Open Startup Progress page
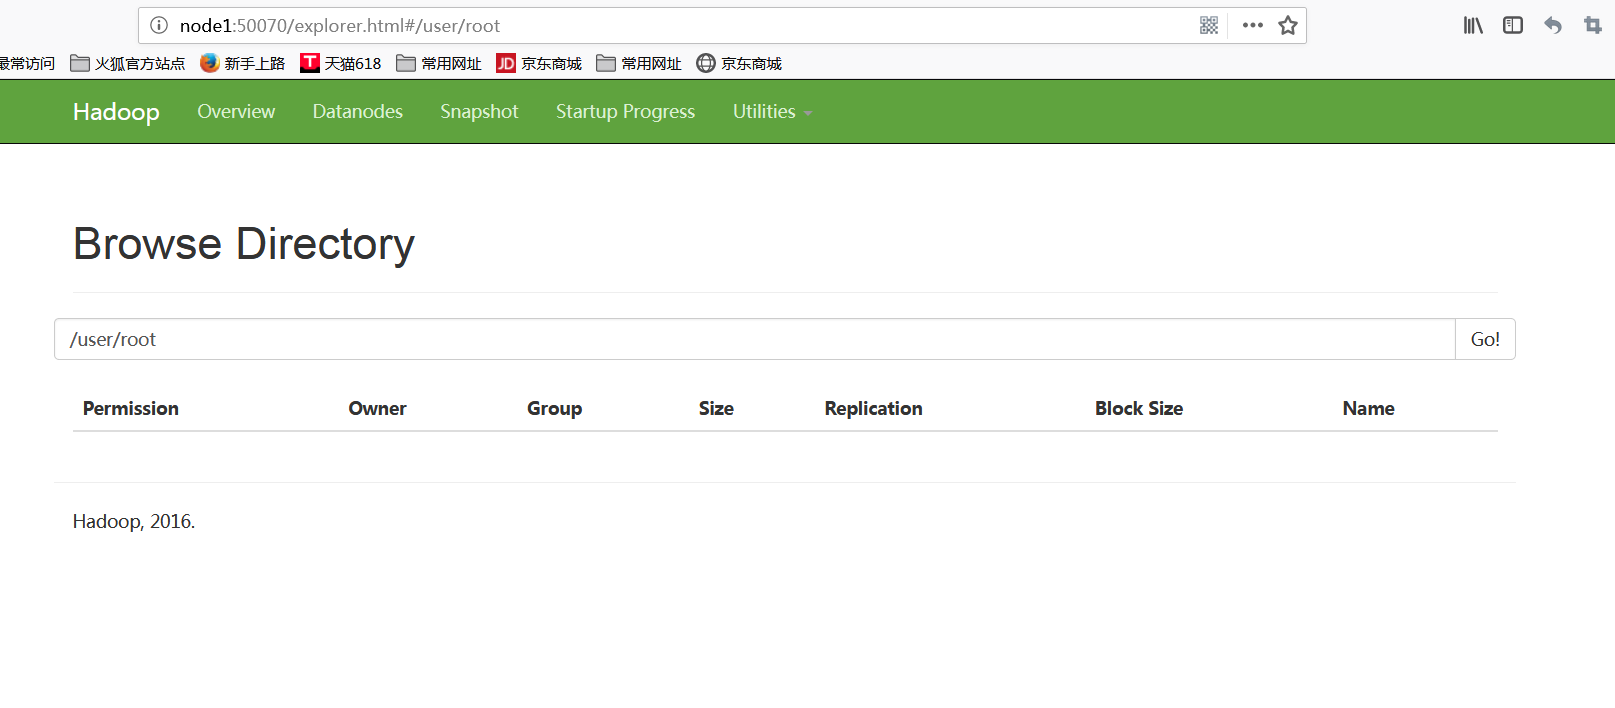Image resolution: width=1615 pixels, height=708 pixels. [625, 111]
